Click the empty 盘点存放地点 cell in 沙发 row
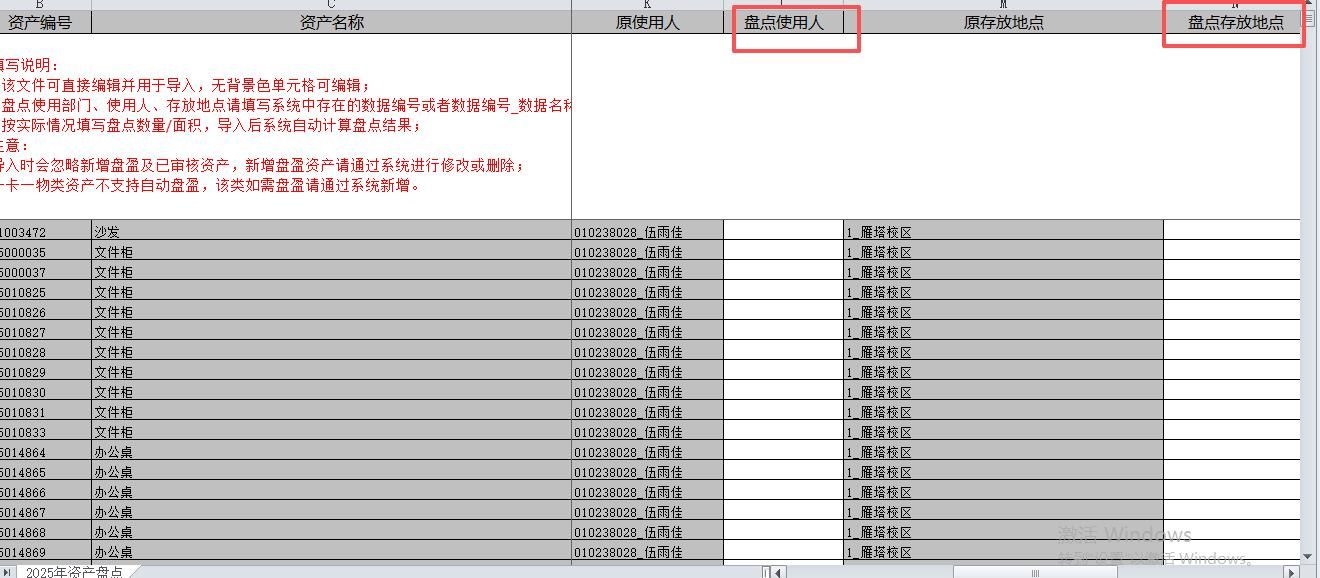The image size is (1320, 578). click(1231, 231)
